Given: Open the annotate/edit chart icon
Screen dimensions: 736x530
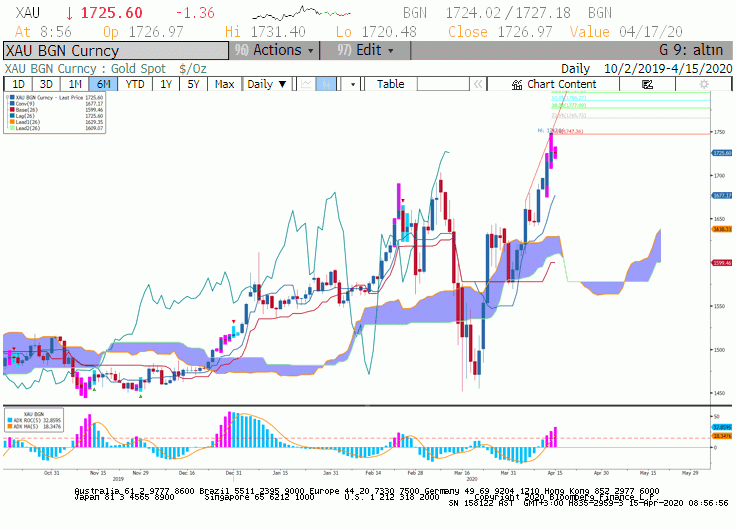Looking at the screenshot, I should click(x=647, y=84).
